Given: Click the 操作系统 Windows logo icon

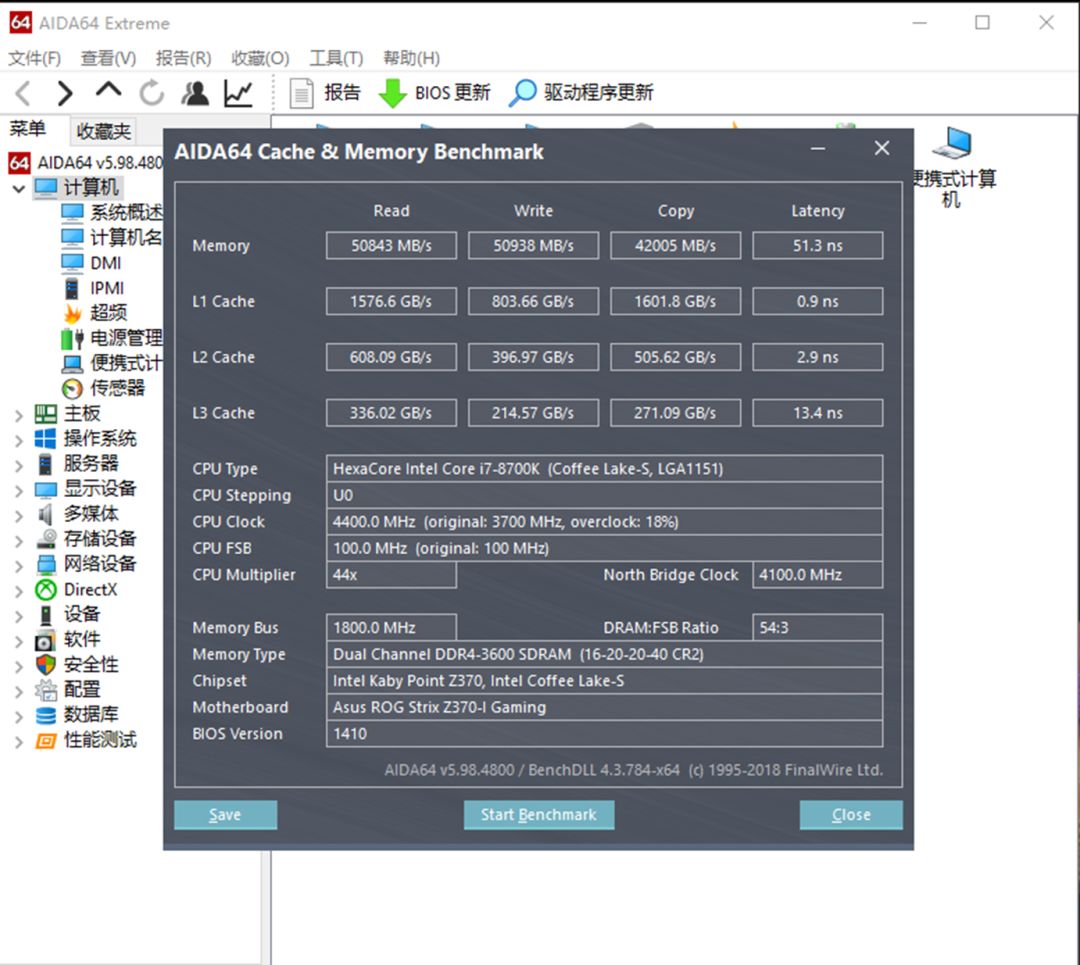Looking at the screenshot, I should (x=45, y=439).
